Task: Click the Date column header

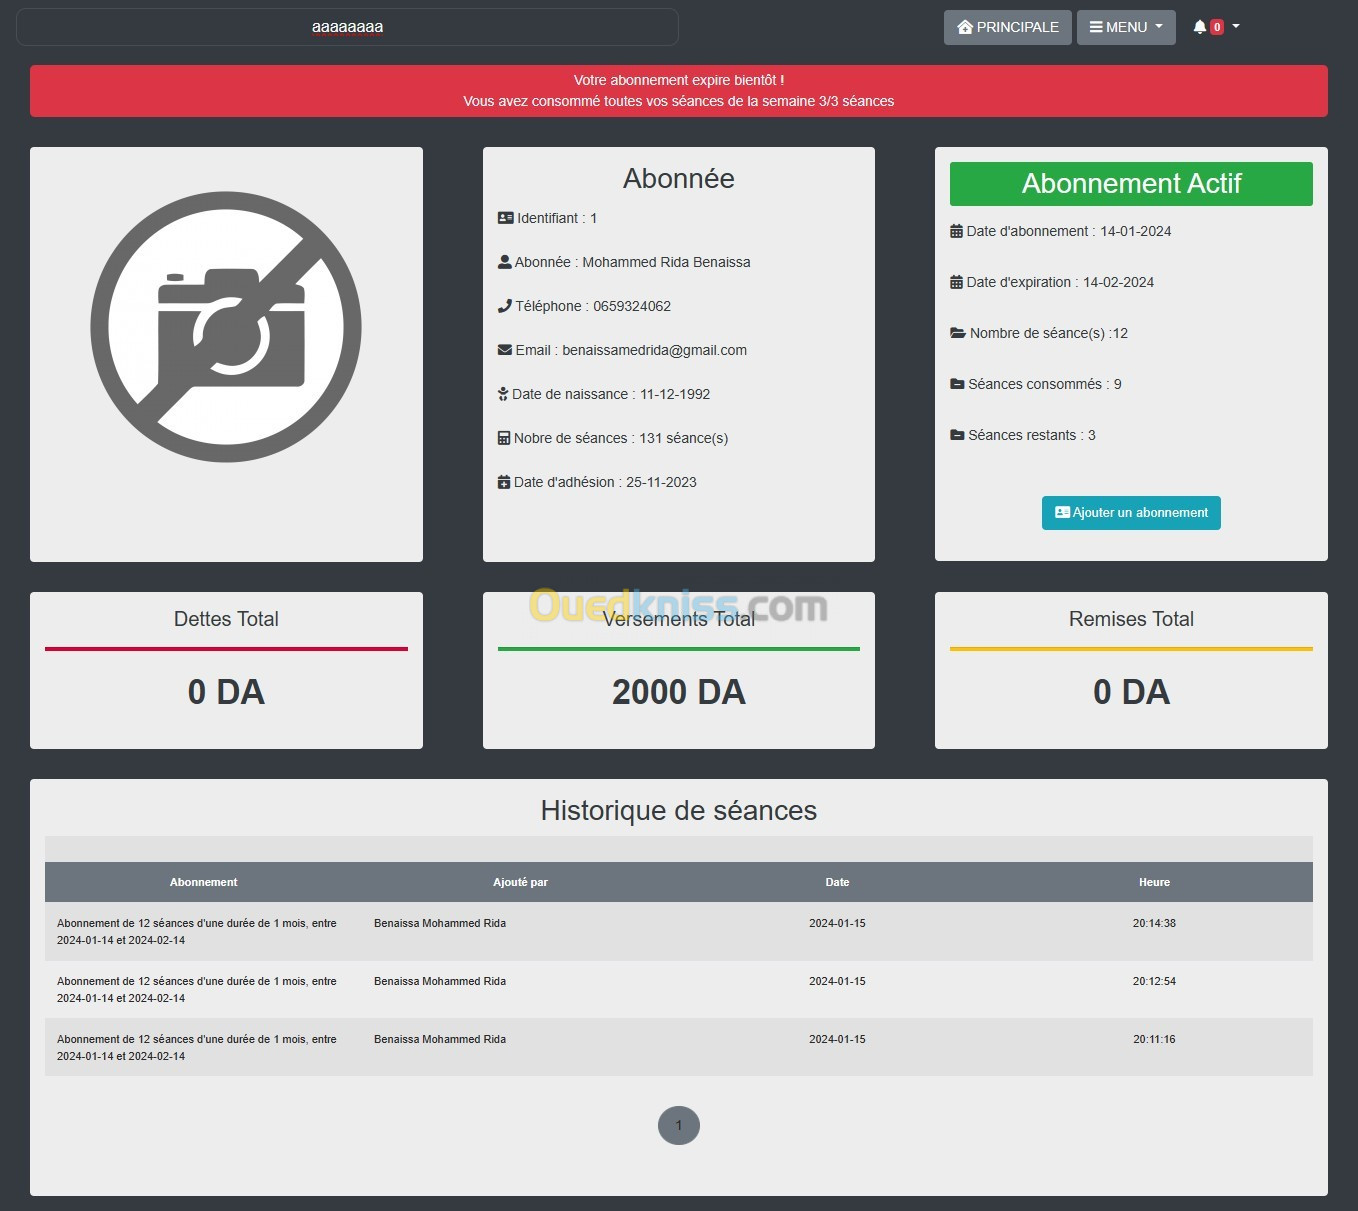Action: coord(837,882)
